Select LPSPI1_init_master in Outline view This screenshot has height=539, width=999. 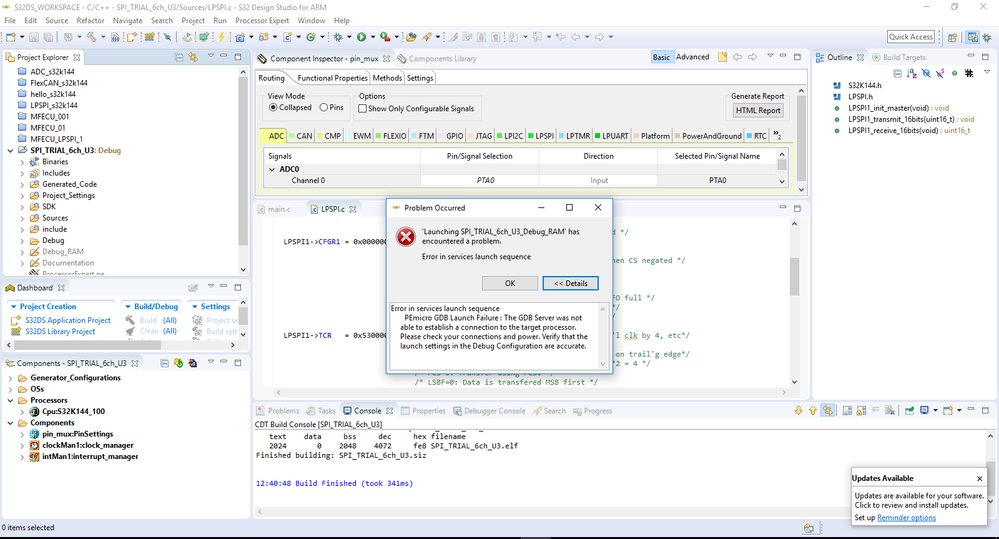897,108
